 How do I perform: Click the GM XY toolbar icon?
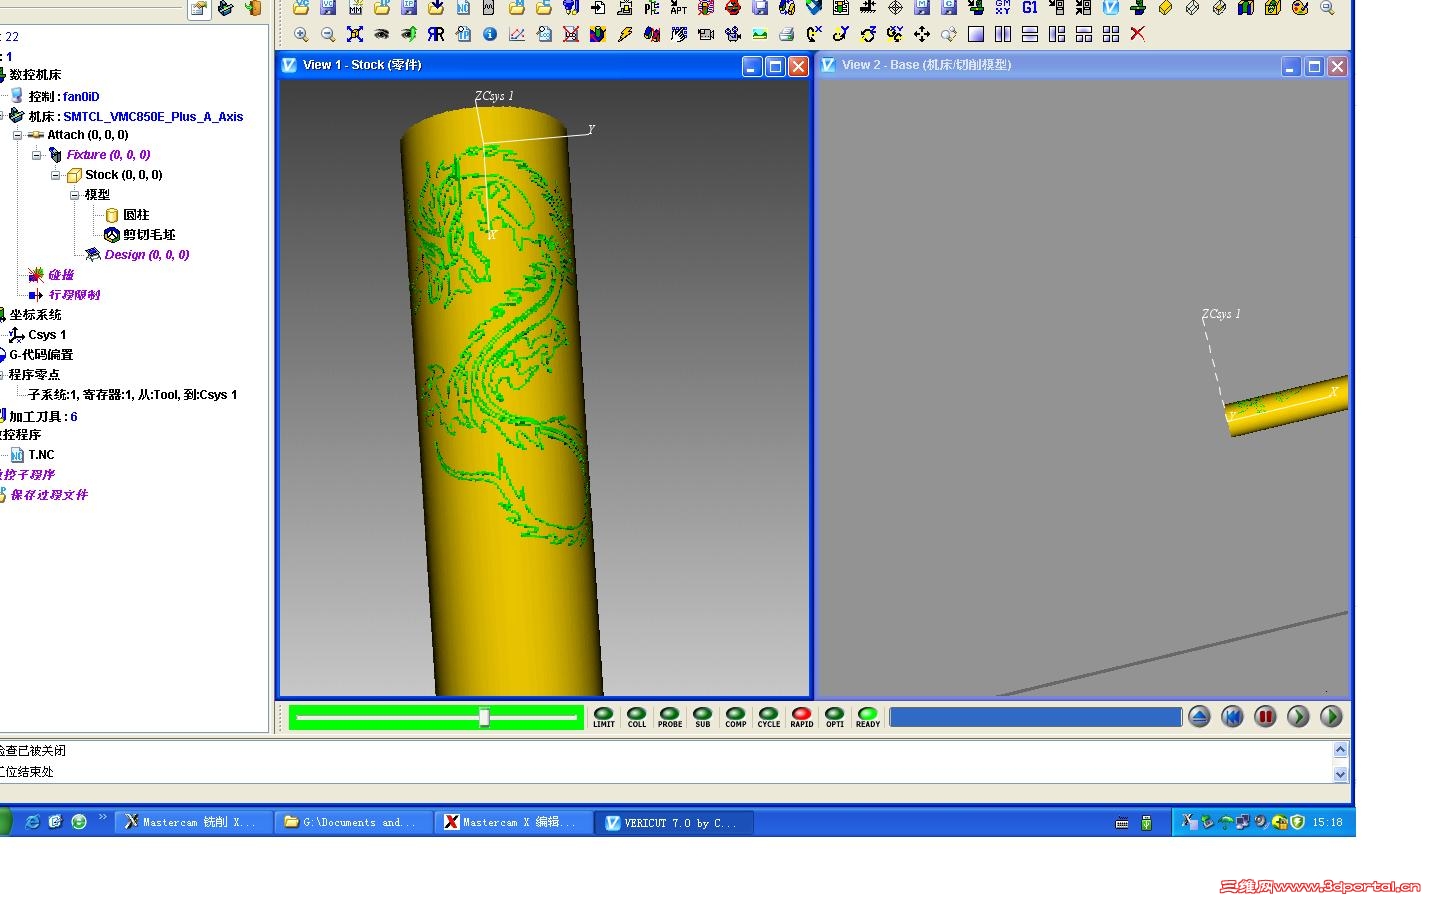click(1002, 7)
